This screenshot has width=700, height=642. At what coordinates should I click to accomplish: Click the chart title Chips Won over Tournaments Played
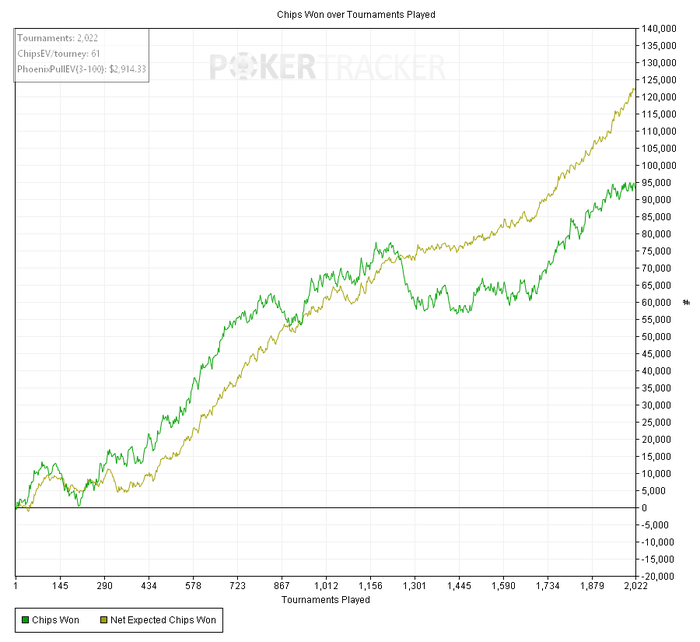point(356,14)
